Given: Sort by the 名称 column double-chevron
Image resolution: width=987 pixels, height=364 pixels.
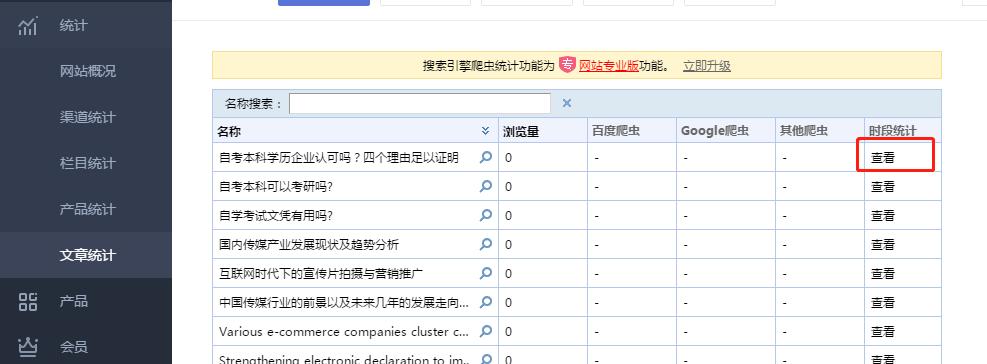Looking at the screenshot, I should click(485, 131).
